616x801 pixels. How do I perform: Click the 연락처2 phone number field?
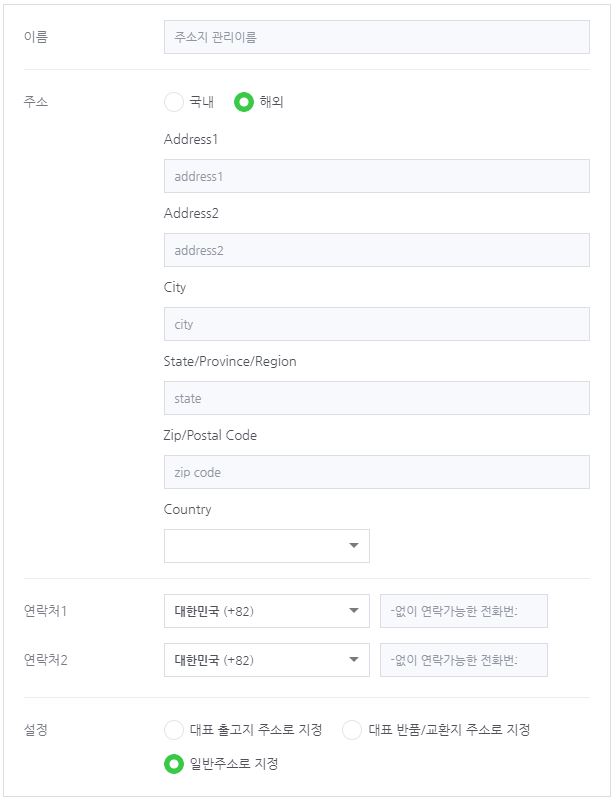point(464,660)
